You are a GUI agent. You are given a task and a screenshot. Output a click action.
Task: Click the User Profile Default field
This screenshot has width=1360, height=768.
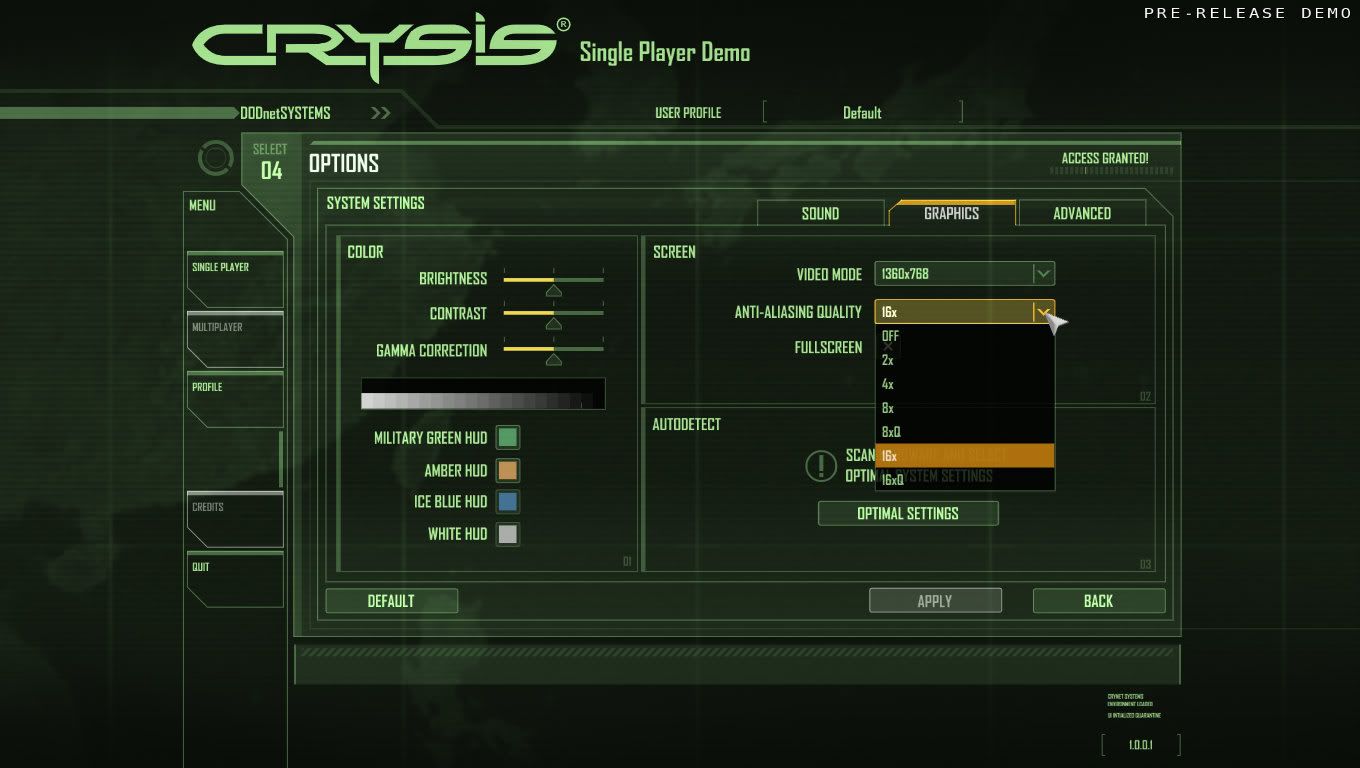[862, 113]
